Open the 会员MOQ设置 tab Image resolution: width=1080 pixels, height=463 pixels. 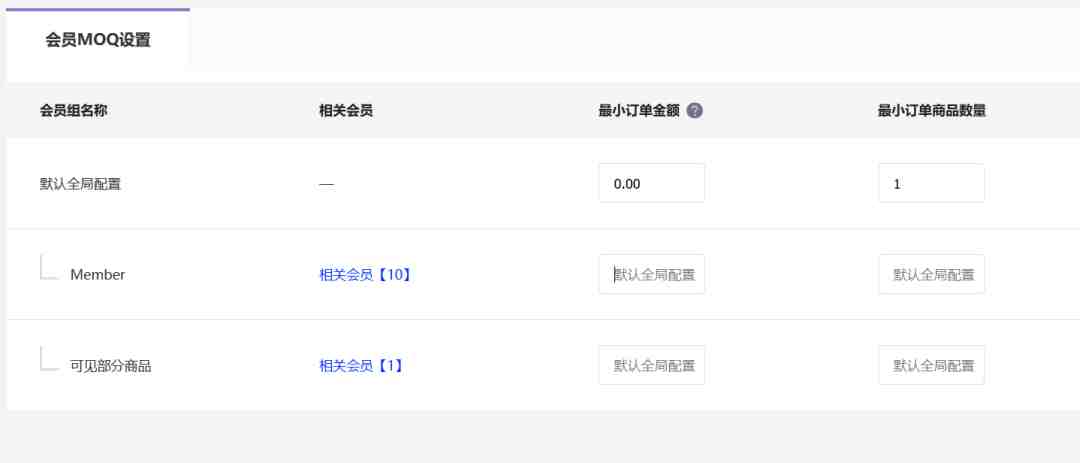point(98,41)
